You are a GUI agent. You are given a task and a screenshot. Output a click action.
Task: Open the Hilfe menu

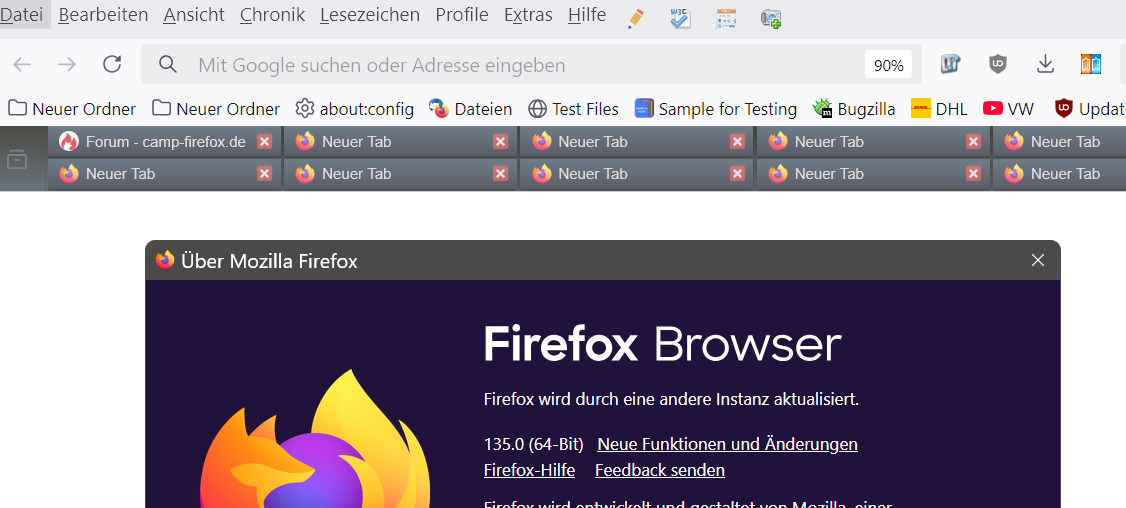pos(587,14)
